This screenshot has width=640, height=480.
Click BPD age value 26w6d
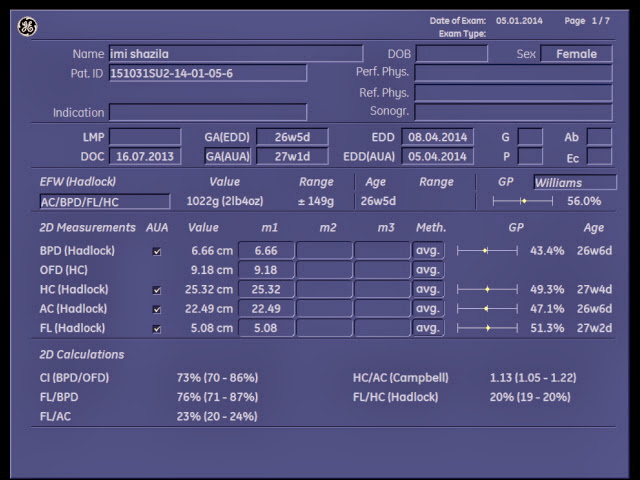(594, 251)
